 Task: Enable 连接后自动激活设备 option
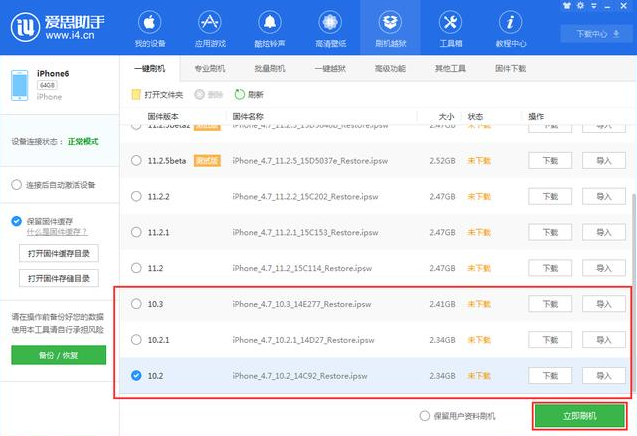[x=16, y=185]
